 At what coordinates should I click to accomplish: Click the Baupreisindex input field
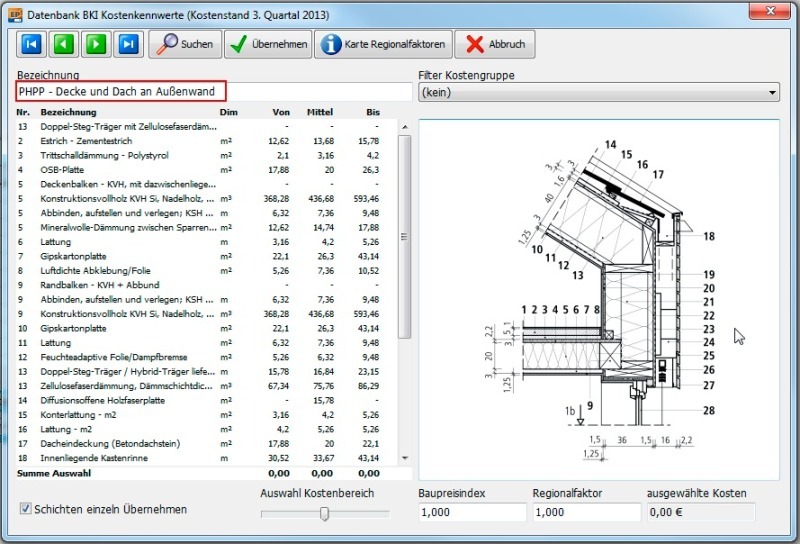point(471,512)
